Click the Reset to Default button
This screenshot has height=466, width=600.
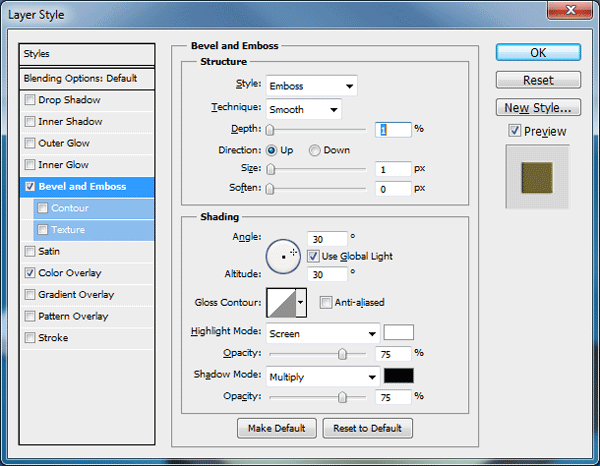click(x=368, y=428)
